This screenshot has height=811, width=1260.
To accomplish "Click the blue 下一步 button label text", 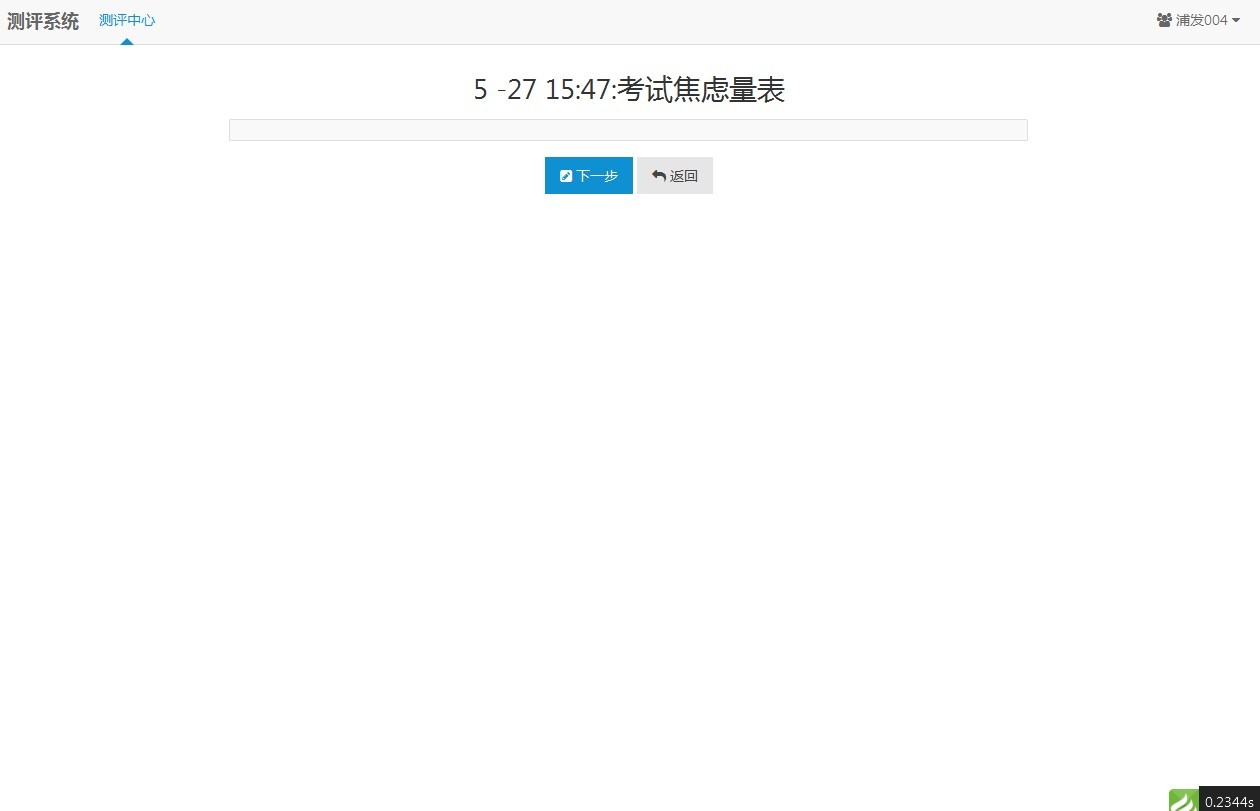I will [x=597, y=176].
